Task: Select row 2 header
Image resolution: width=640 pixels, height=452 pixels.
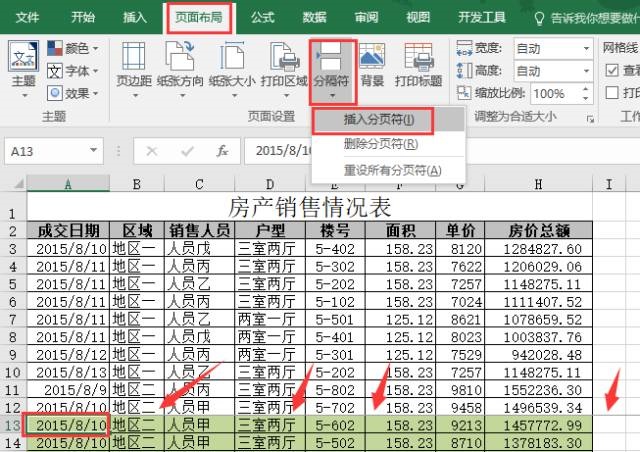Action: click(x=13, y=231)
